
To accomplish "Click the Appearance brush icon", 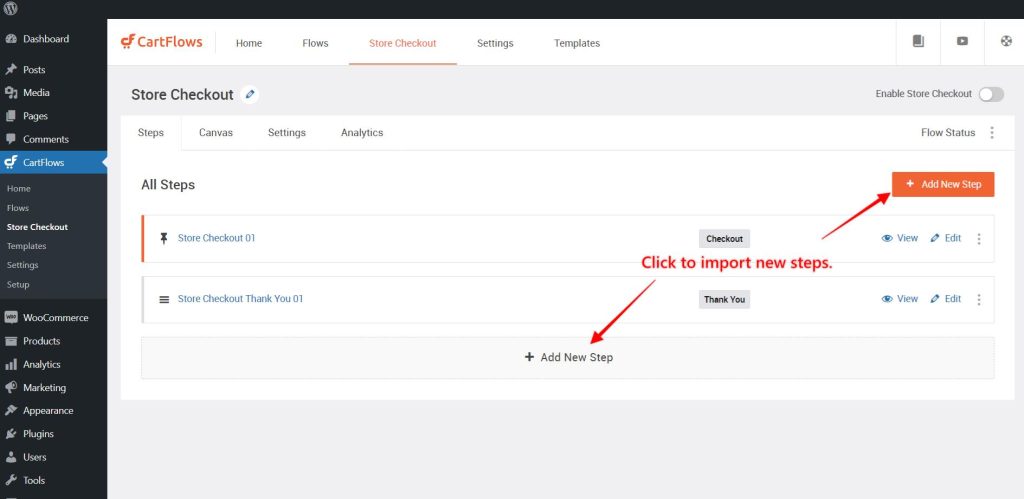I will (x=10, y=411).
